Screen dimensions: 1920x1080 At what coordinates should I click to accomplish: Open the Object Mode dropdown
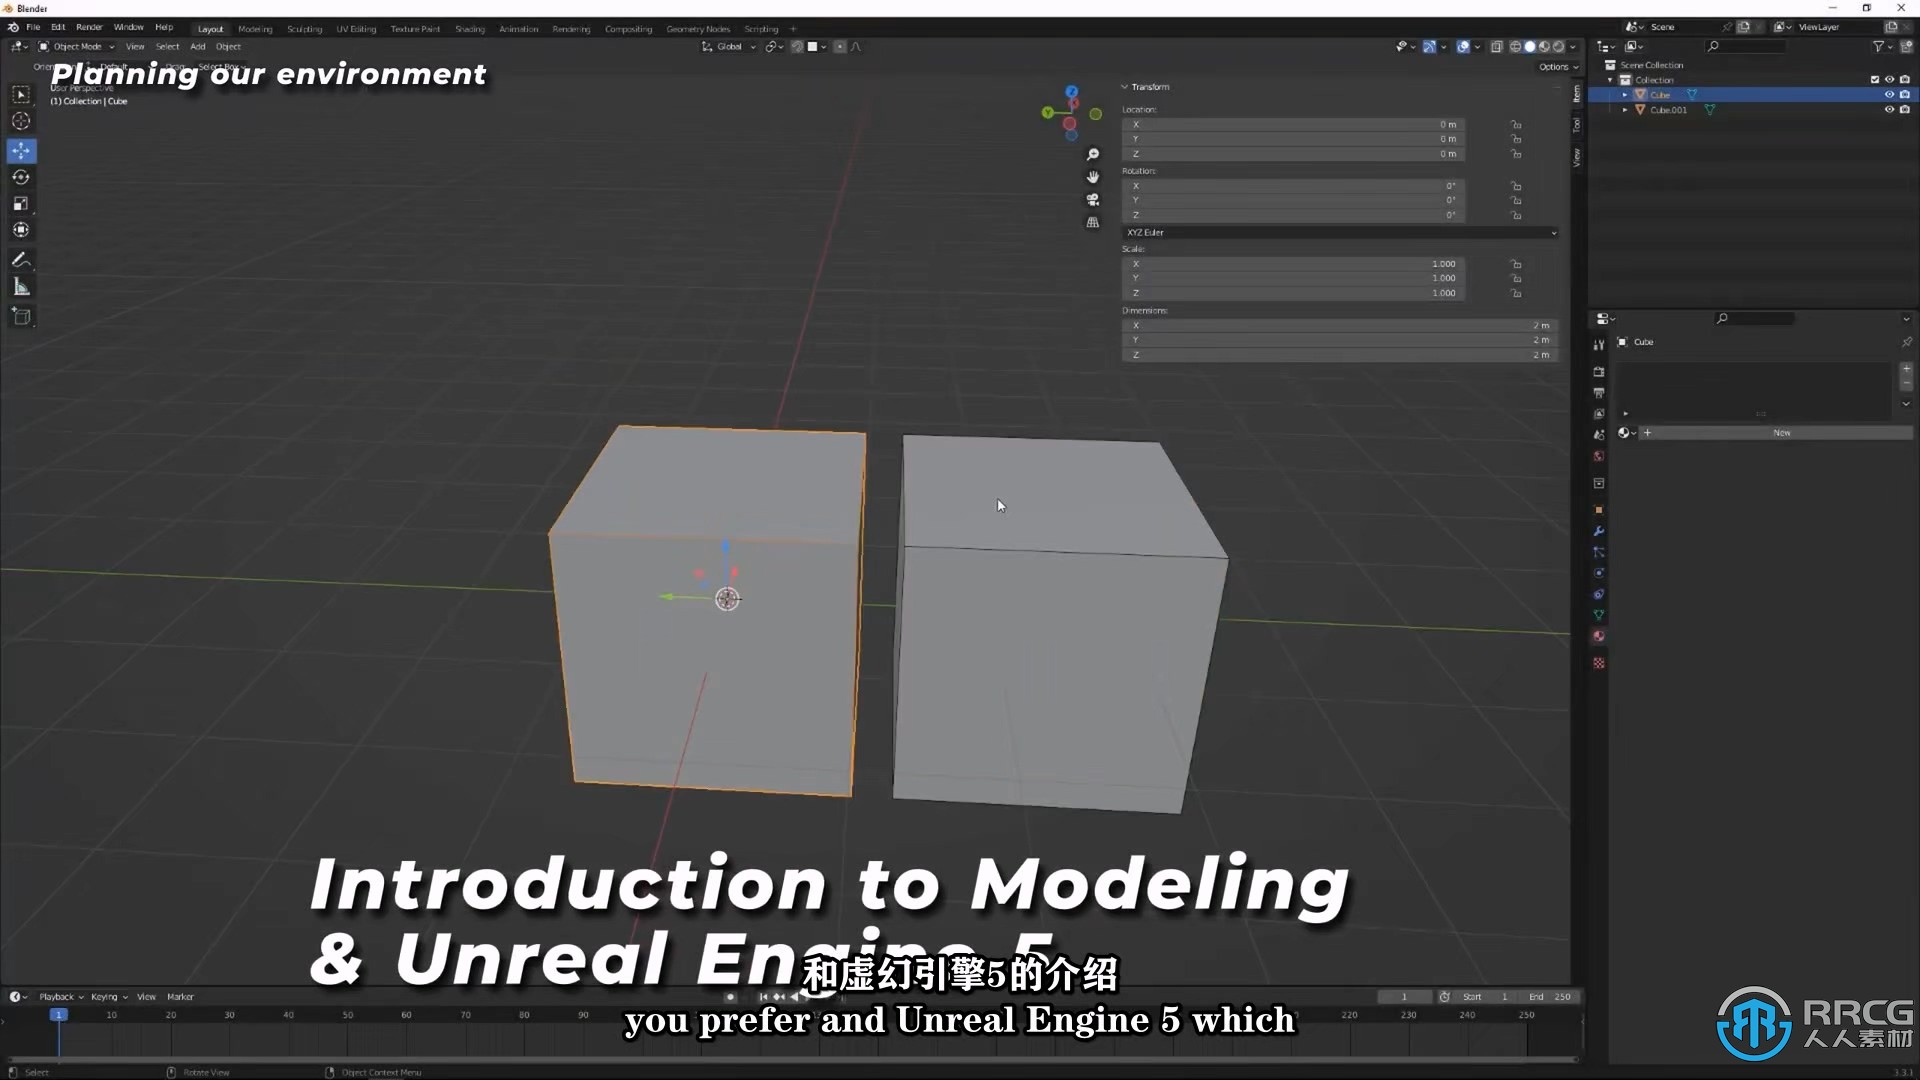(77, 47)
